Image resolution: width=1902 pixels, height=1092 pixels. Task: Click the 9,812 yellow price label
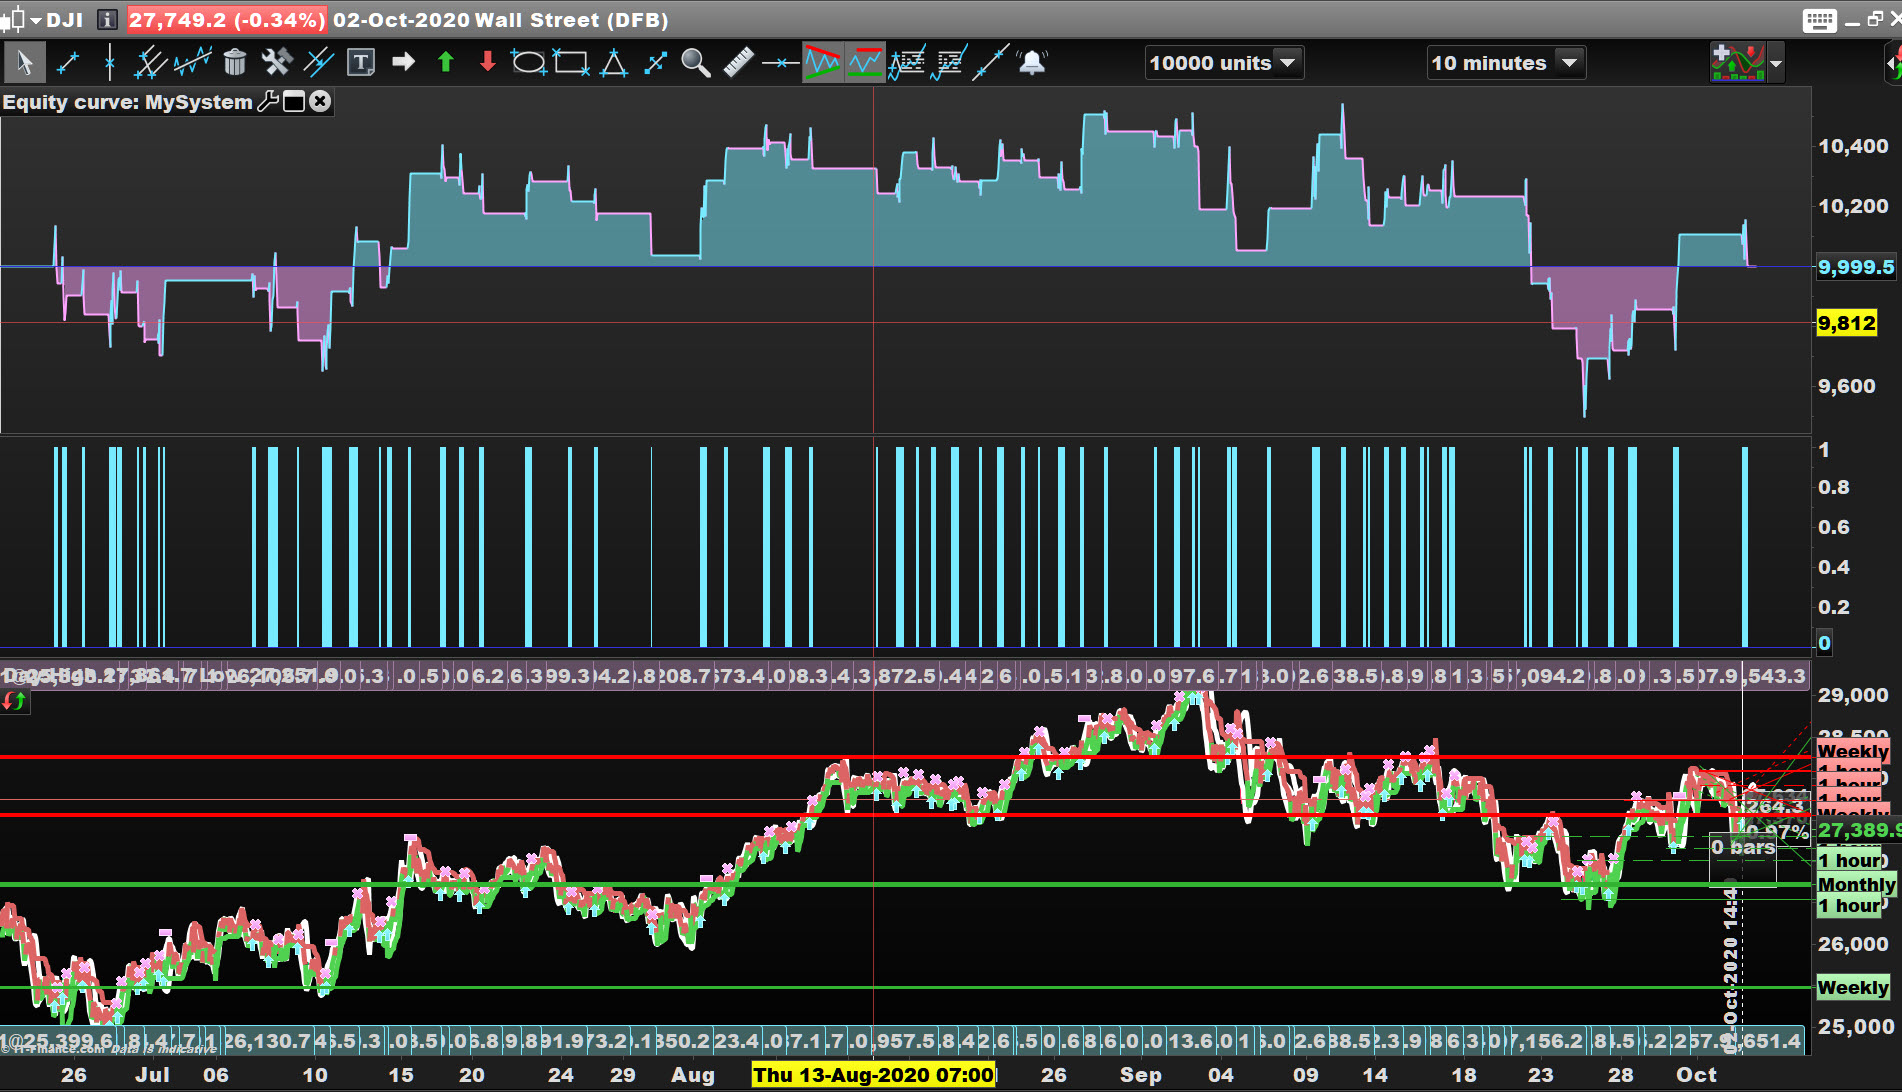click(1846, 323)
